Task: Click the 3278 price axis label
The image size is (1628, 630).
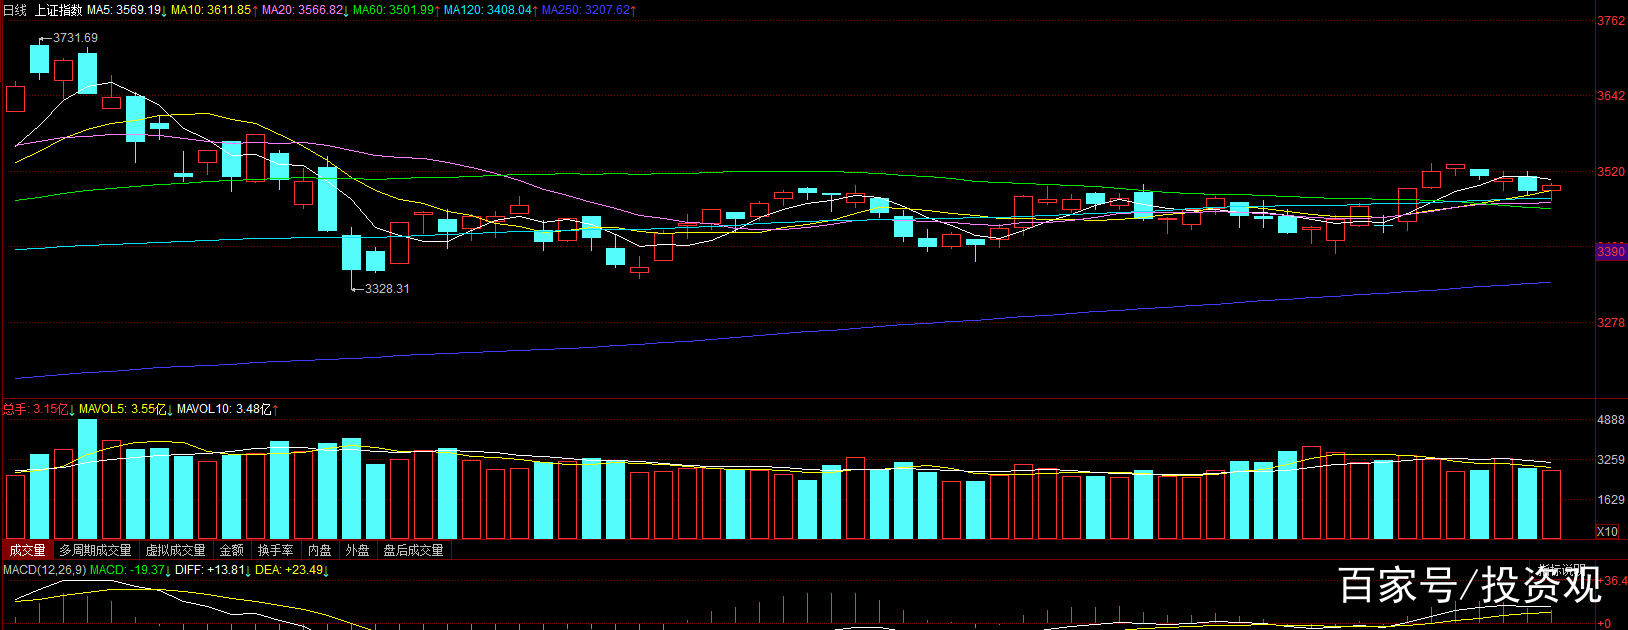Action: point(1611,323)
